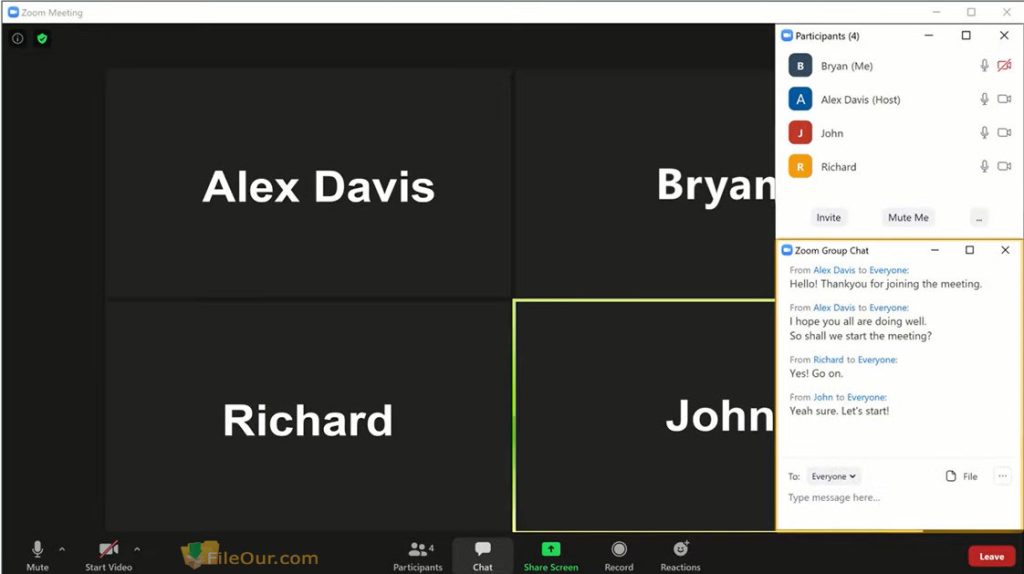Toggle Start Video camera button
1024x574 pixels.
tap(108, 549)
